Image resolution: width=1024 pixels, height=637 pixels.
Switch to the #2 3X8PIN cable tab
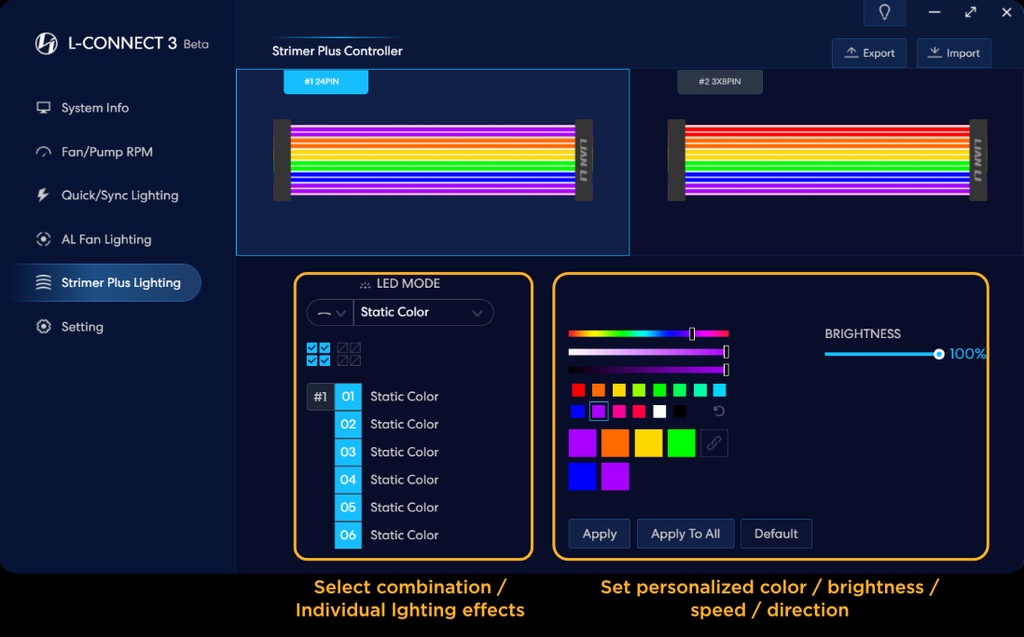(x=719, y=82)
